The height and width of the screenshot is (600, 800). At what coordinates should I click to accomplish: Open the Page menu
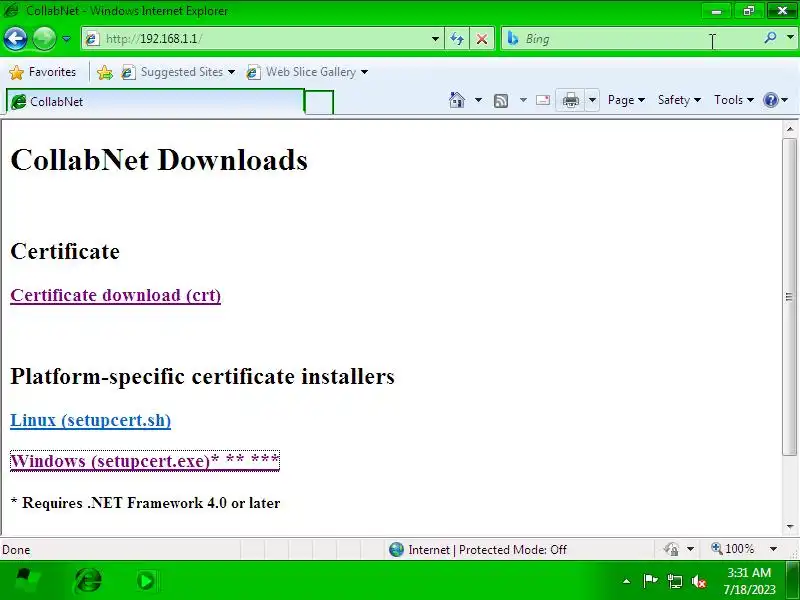pyautogui.click(x=626, y=100)
